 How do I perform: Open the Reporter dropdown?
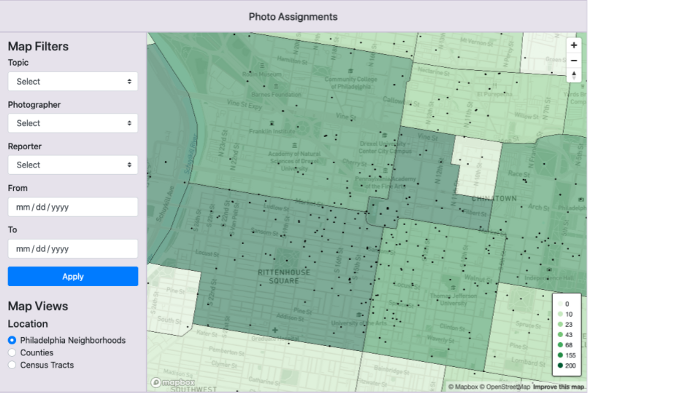pos(73,165)
